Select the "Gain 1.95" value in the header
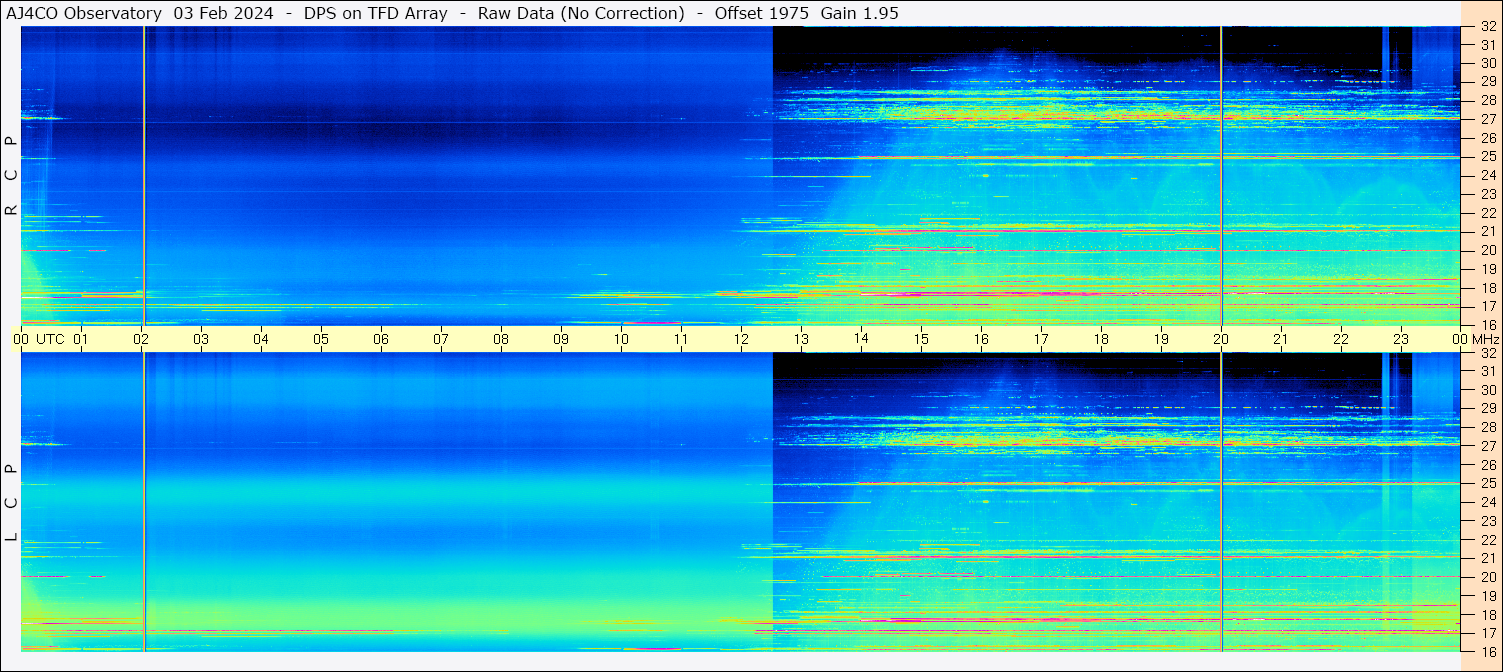Screen dimensions: 1503x672 pyautogui.click(x=859, y=13)
